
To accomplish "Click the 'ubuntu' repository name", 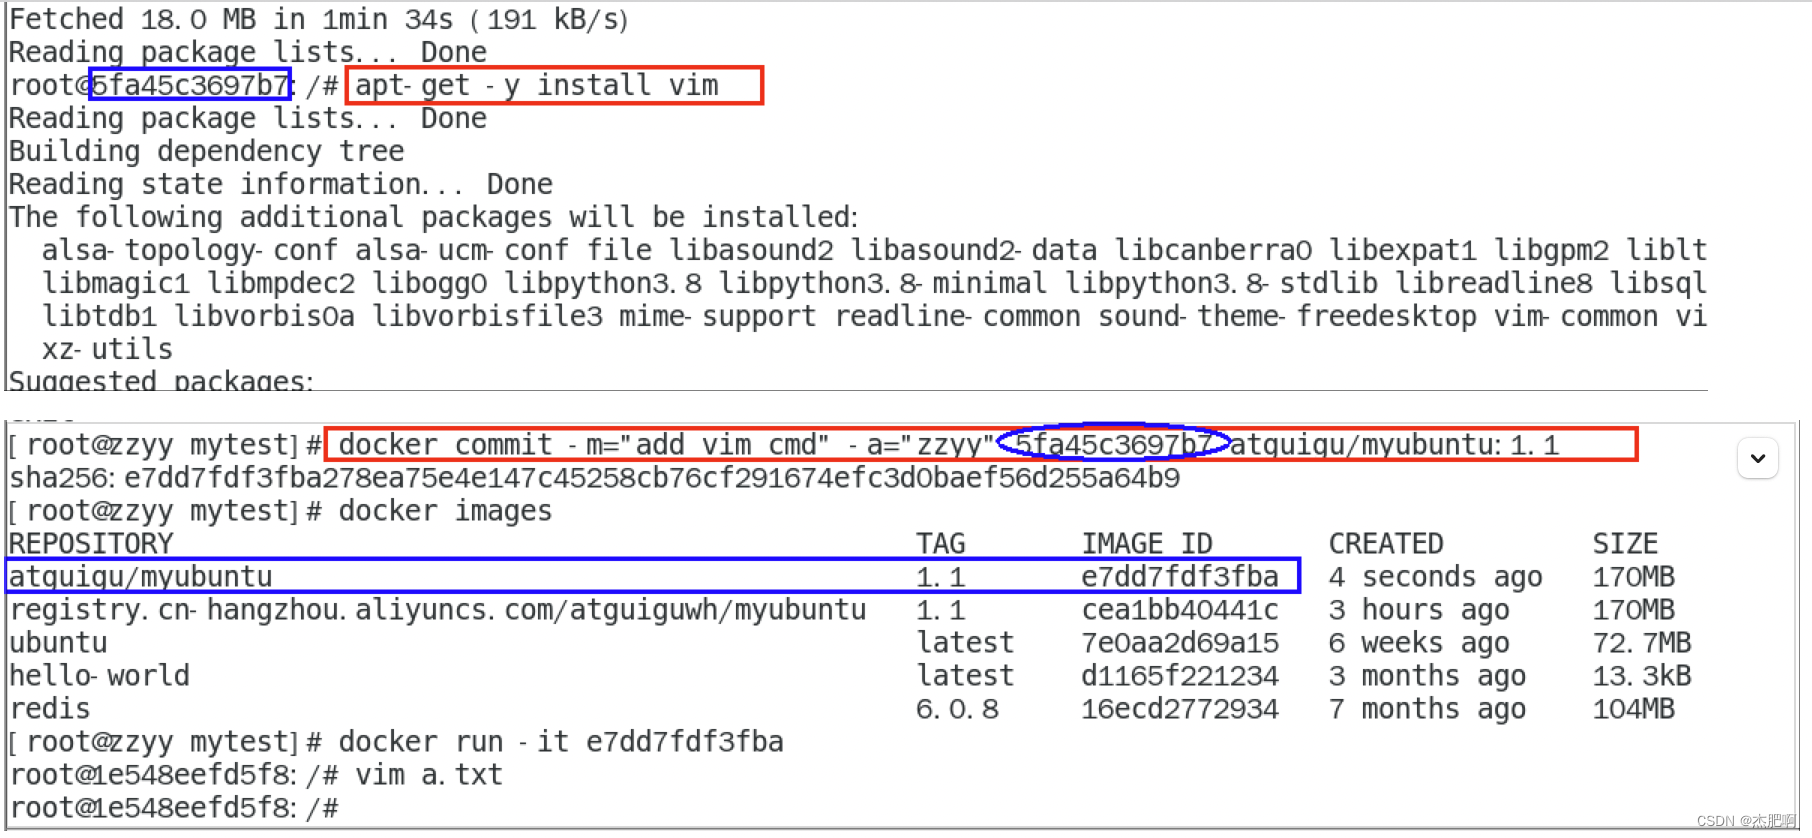I will 58,643.
